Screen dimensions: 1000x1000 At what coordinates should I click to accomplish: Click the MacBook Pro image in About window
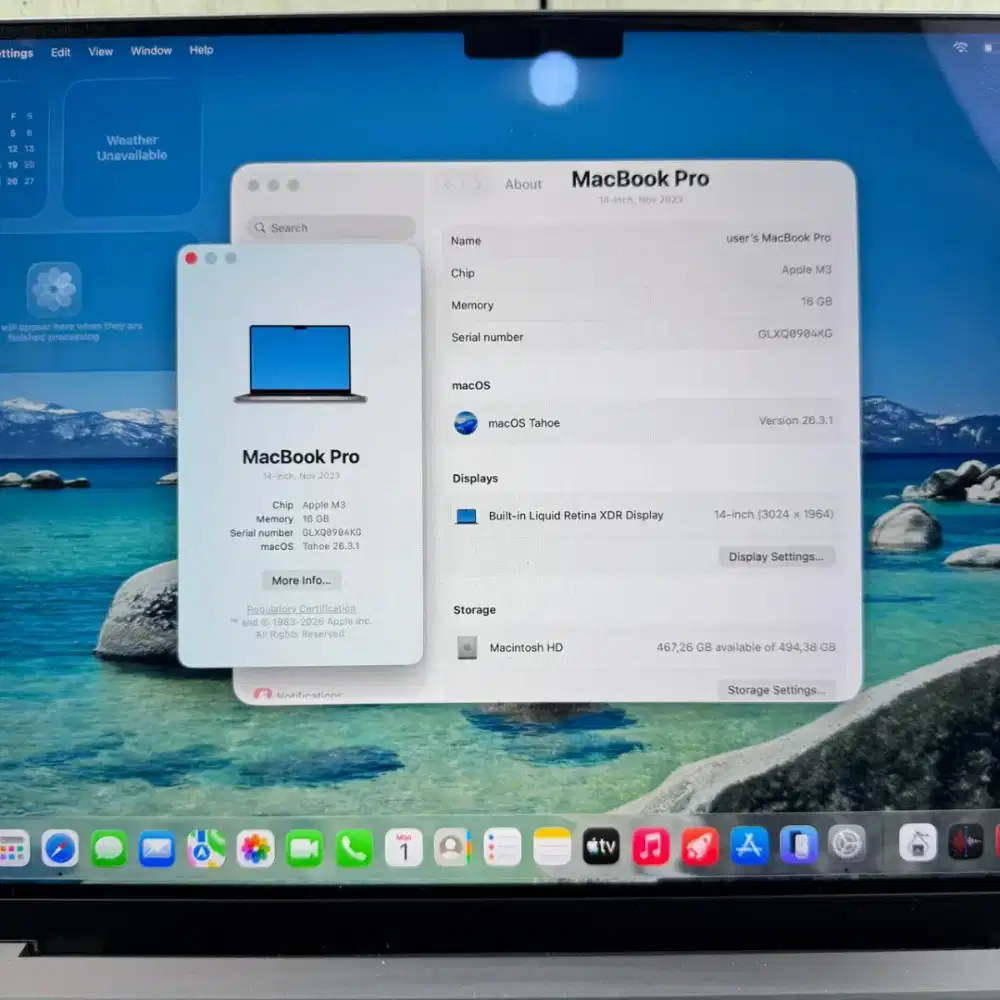pos(300,364)
